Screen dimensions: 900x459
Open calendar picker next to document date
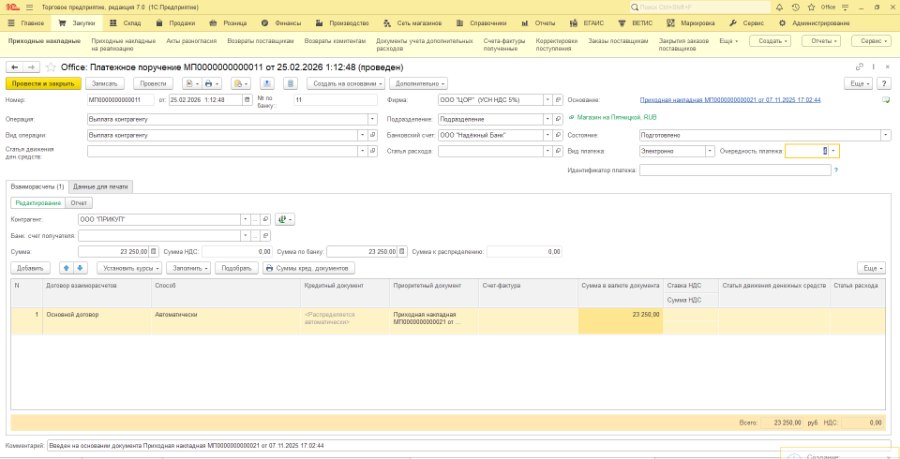click(247, 100)
